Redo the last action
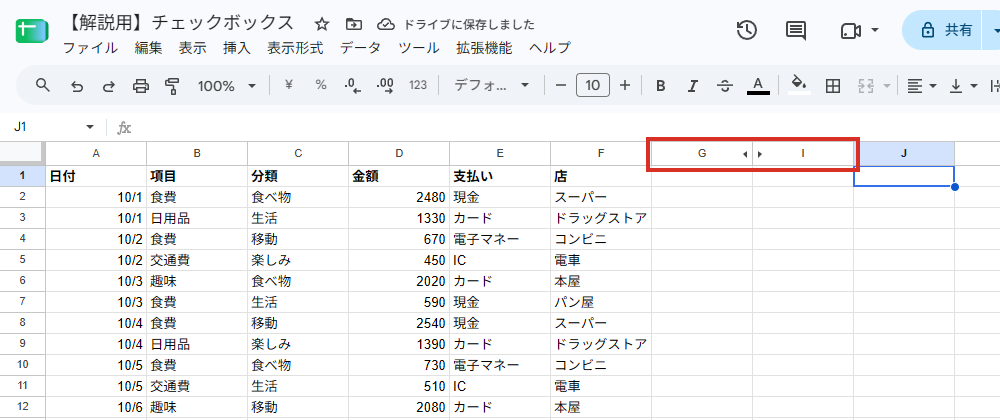Viewport: 1000px width, 420px height. (109, 85)
